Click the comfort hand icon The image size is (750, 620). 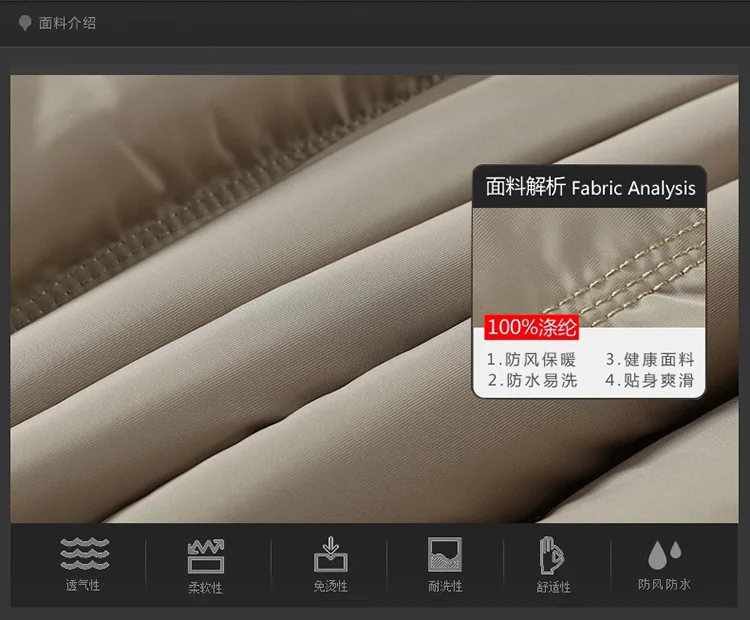[x=552, y=555]
